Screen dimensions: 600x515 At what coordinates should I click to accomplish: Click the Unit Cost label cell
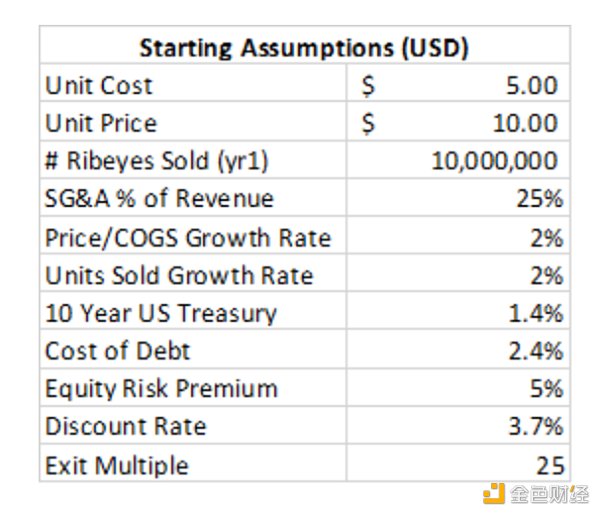click(x=99, y=86)
